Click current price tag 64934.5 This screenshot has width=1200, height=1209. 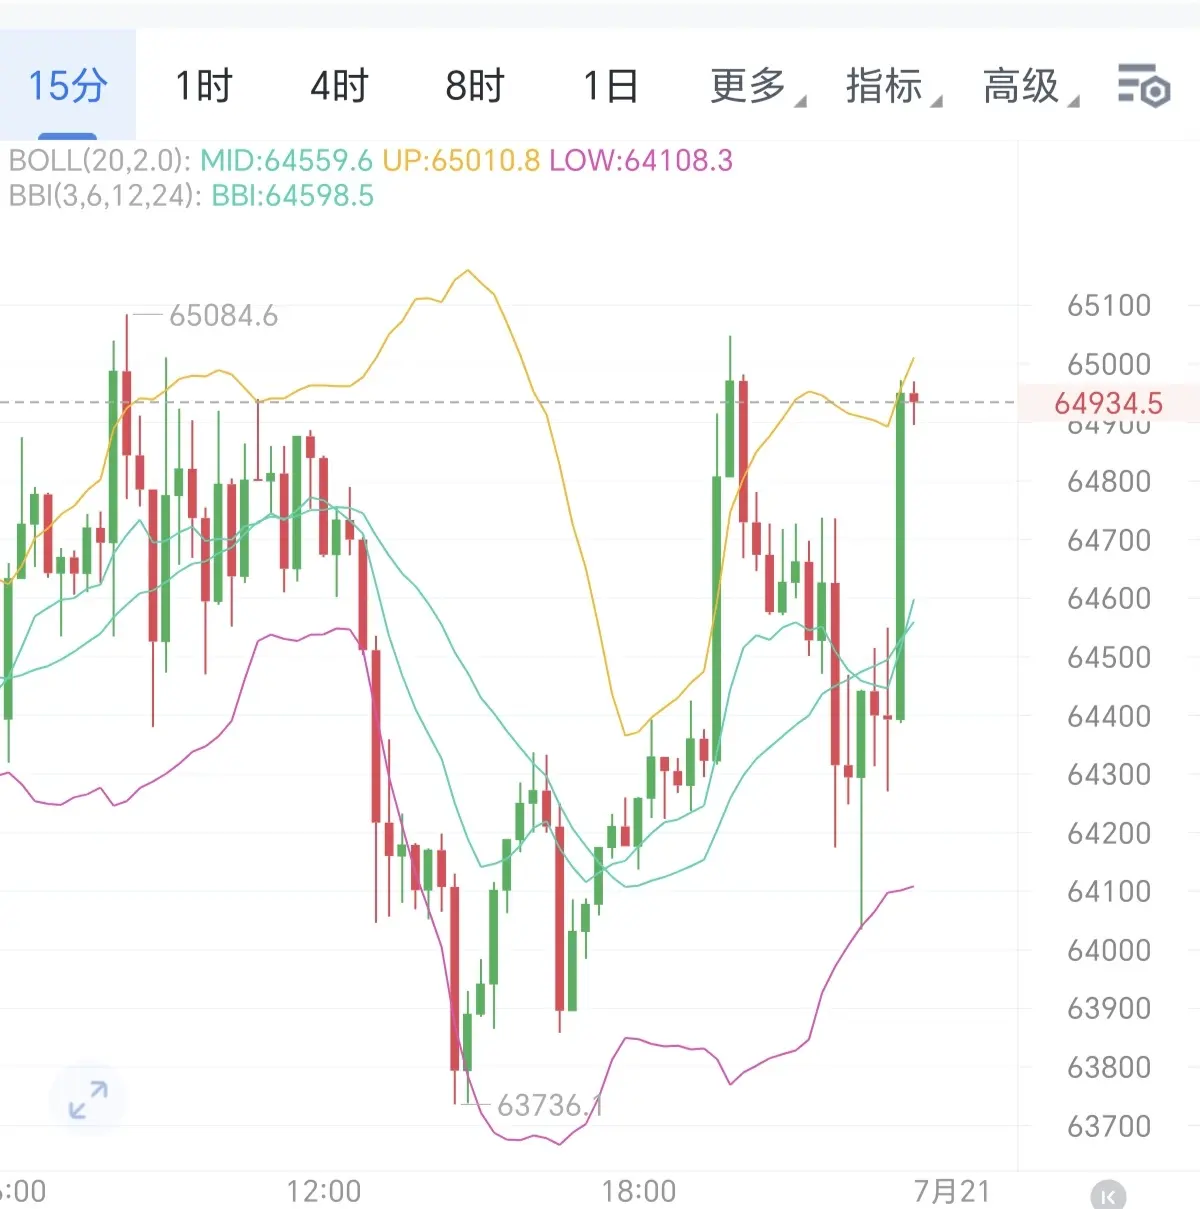coord(1108,403)
